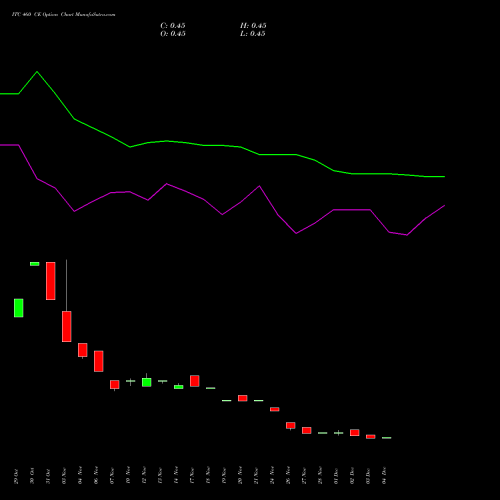The height and width of the screenshot is (500, 500).
Task: Click the 30 Oct date label
Action: [32, 476]
